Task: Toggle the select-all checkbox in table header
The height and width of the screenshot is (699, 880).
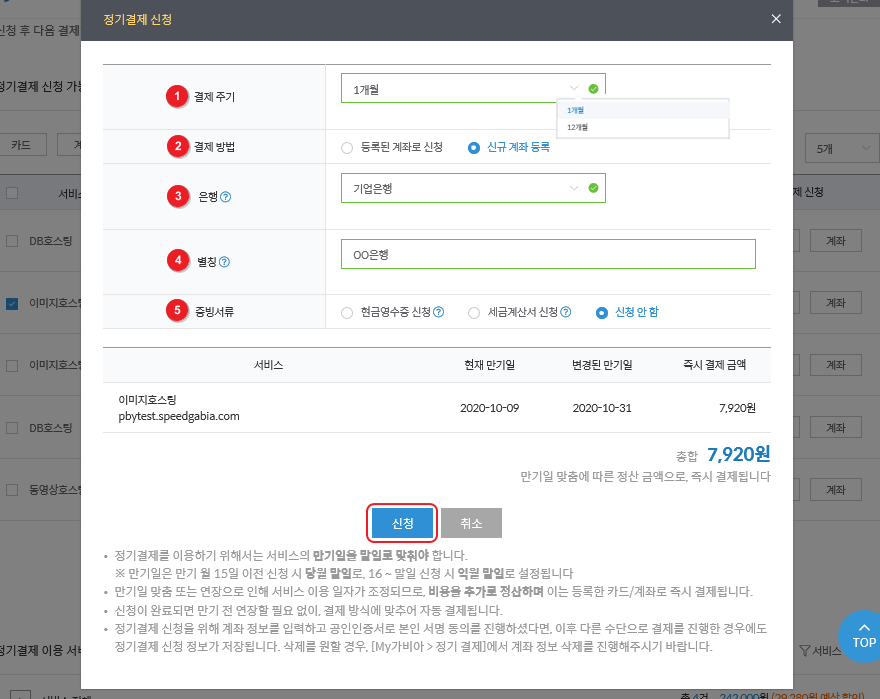Action: pos(12,193)
